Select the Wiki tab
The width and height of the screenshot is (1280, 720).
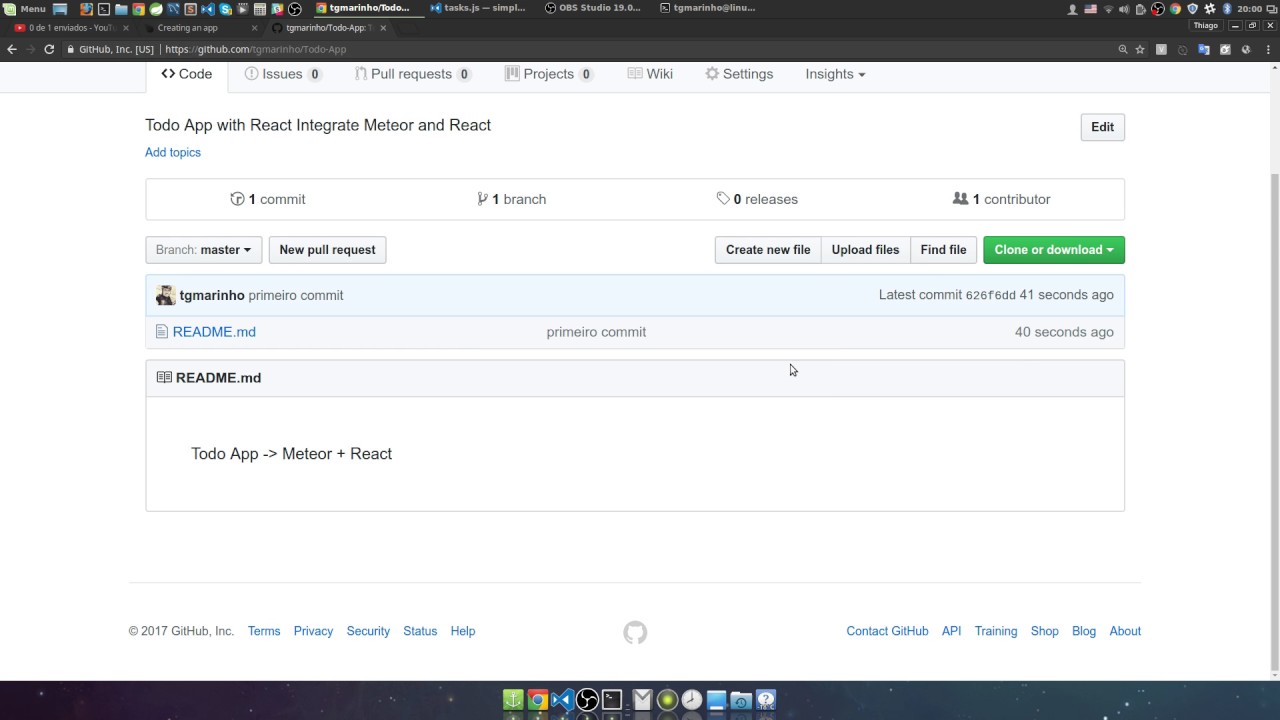pos(650,74)
